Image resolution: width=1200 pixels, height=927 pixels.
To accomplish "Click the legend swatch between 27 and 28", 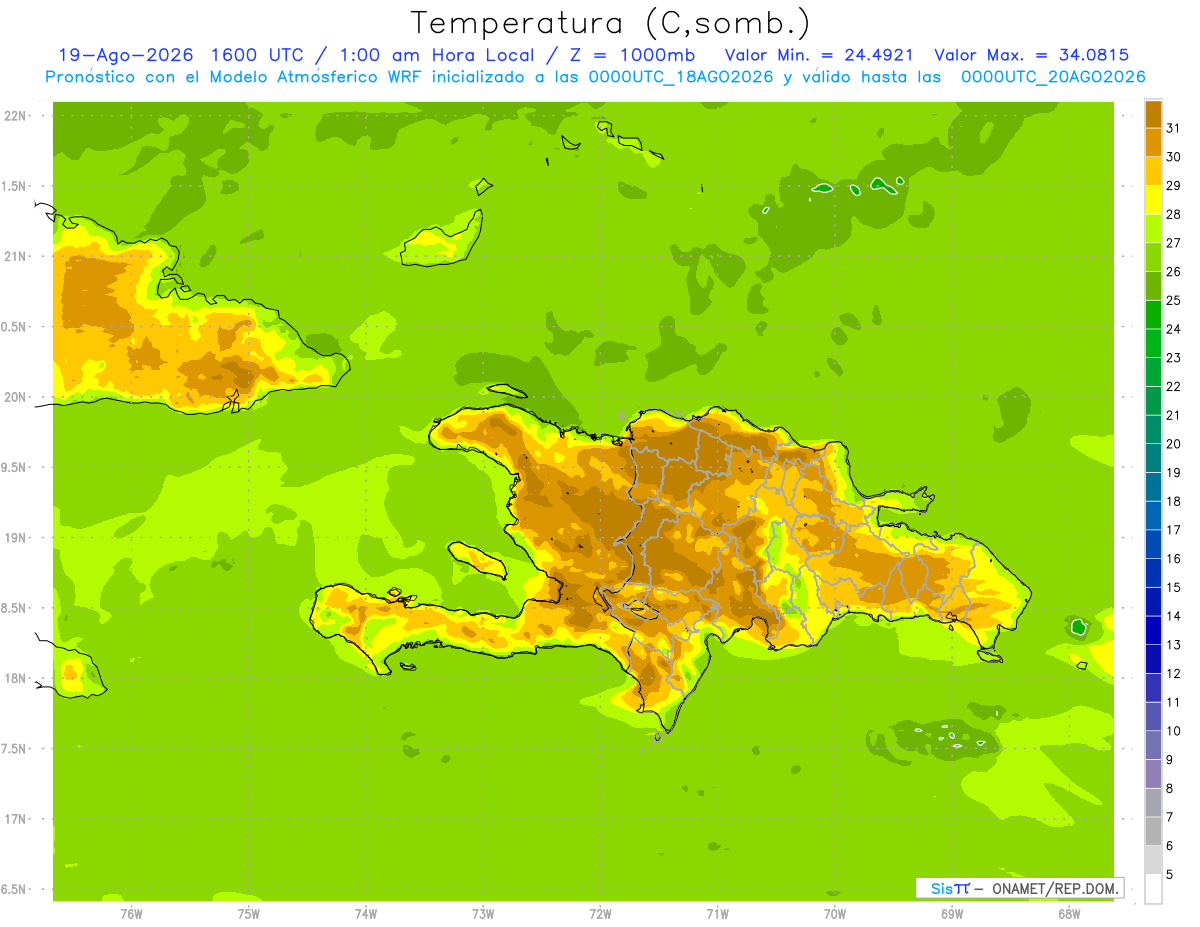I will point(1153,229).
